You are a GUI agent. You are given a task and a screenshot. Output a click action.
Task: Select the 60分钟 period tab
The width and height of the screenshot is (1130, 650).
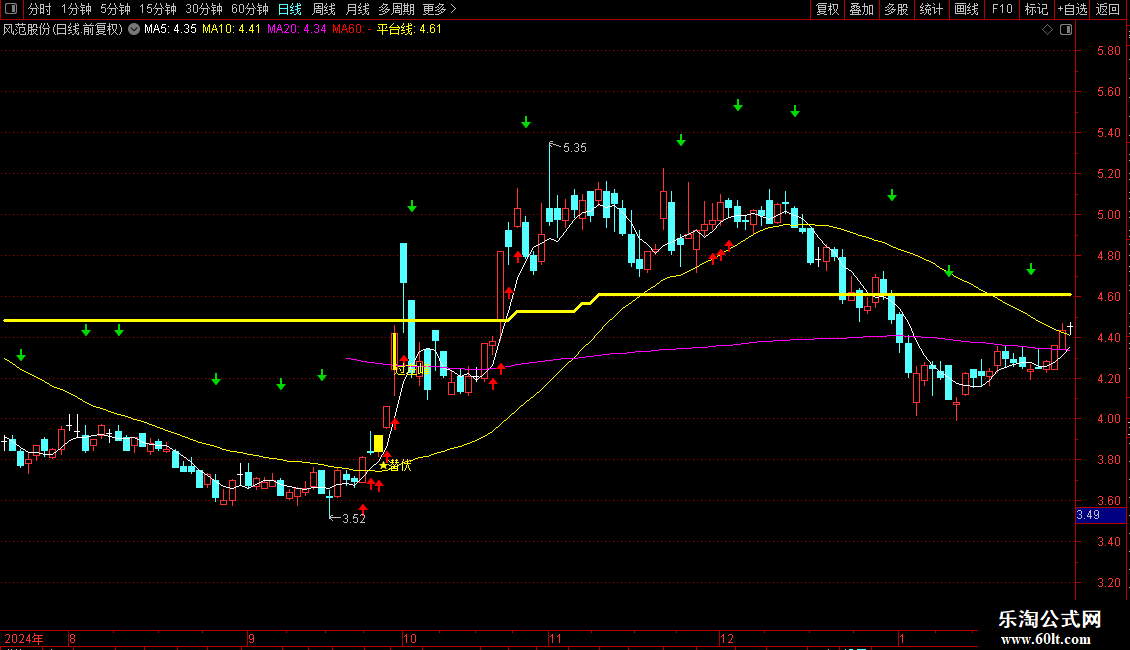point(250,9)
